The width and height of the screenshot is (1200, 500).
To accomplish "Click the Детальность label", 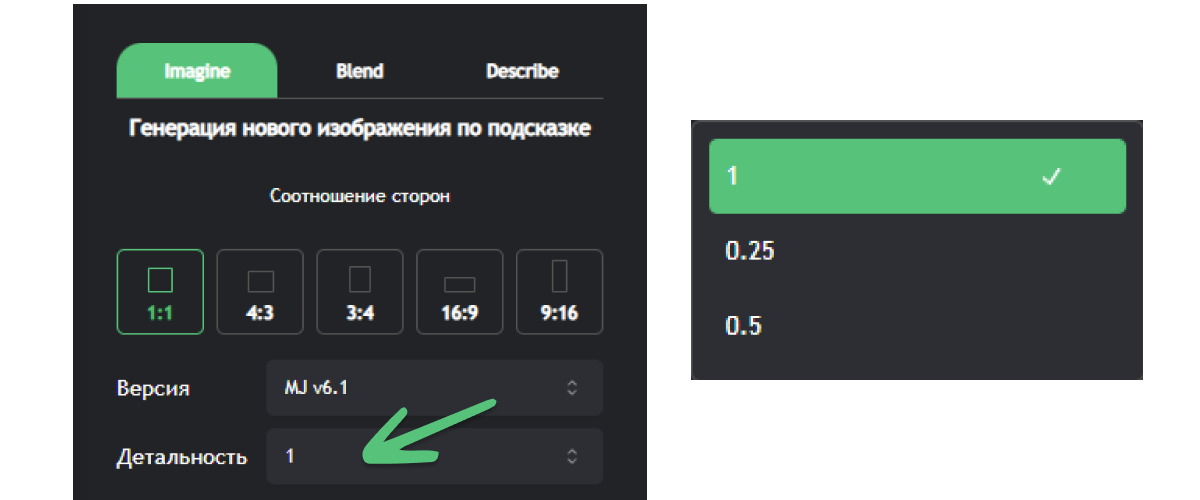I will [182, 457].
